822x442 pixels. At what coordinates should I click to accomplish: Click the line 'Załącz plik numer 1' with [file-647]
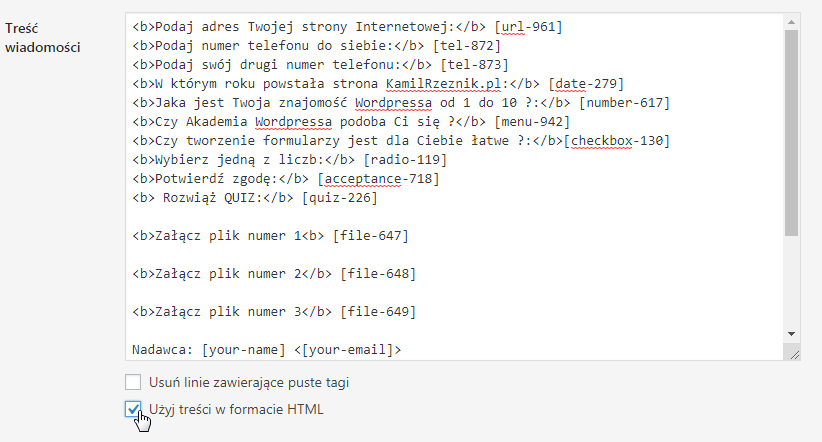point(270,236)
